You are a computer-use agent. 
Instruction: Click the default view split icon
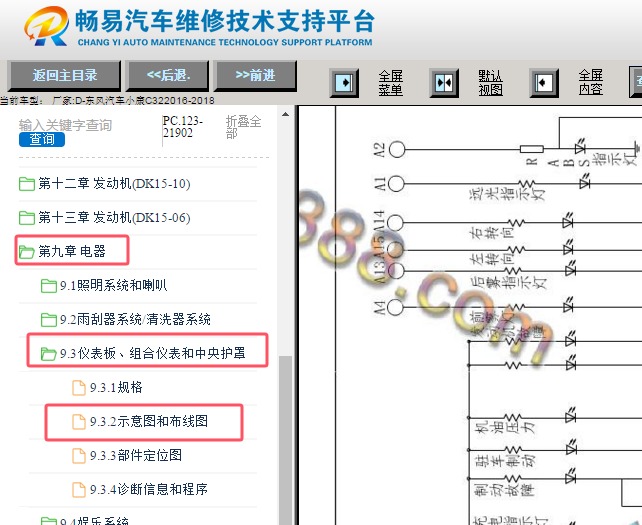pyautogui.click(x=444, y=83)
